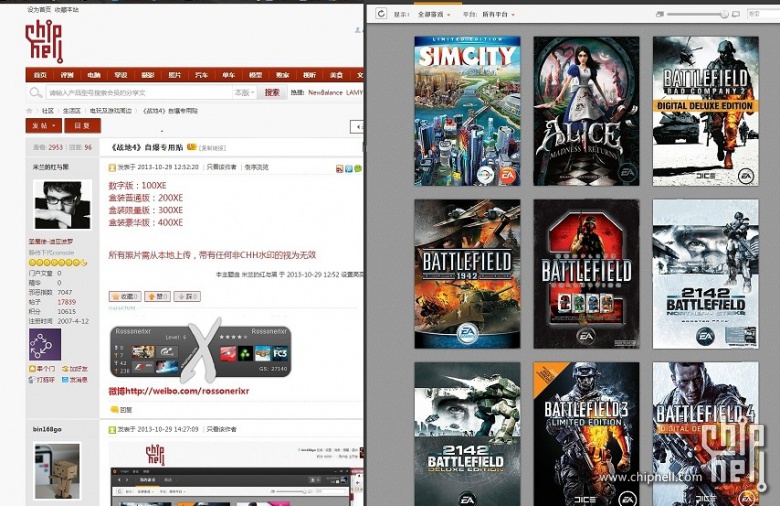Click user icon at top right of forum
Screen dimensions: 780x506
358,31
